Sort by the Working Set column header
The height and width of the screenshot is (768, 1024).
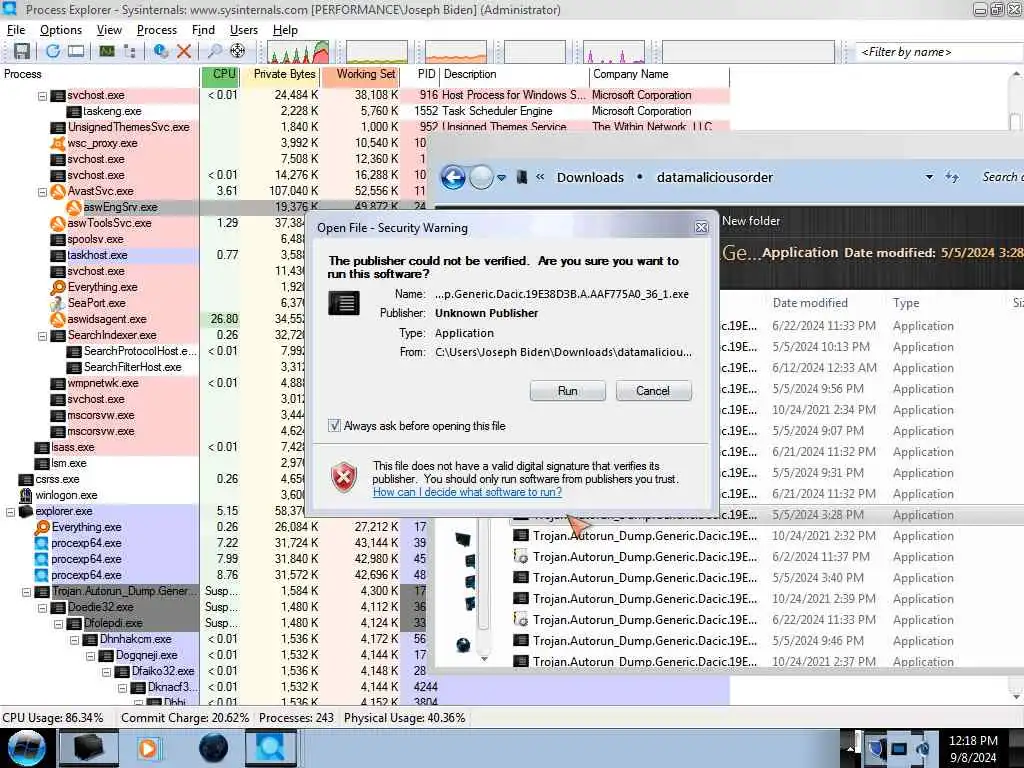[360, 74]
